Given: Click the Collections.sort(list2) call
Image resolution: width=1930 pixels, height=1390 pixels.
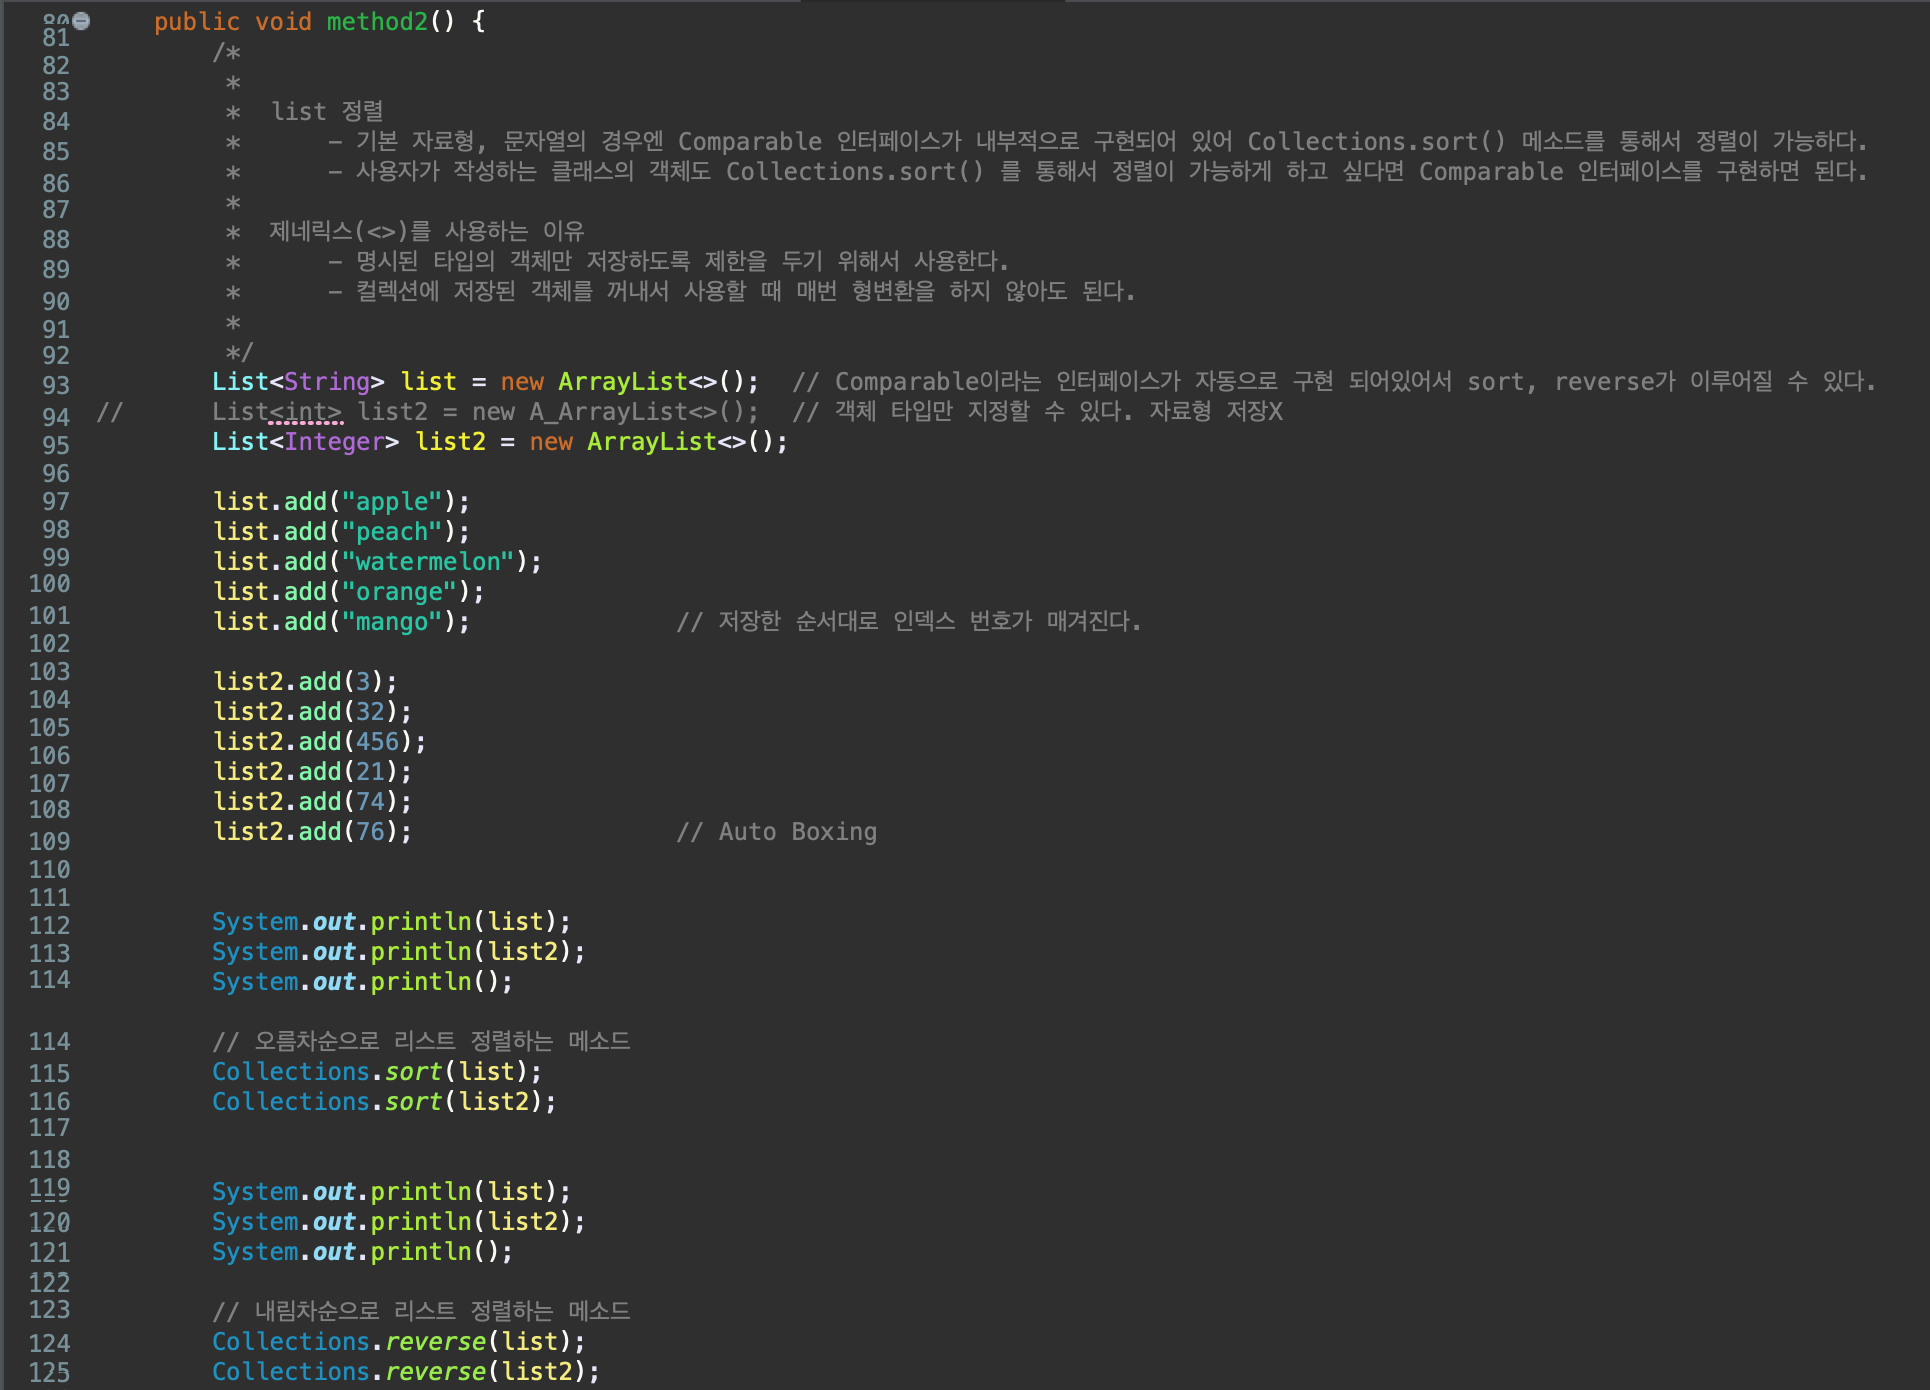Looking at the screenshot, I should pyautogui.click(x=384, y=1102).
